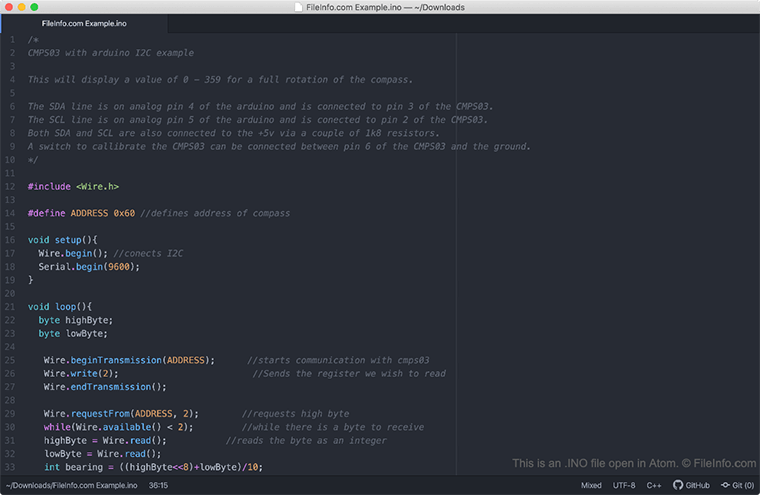The height and width of the screenshot is (495, 760).
Task: Click comment 'CMPS03 with arduino I2C example'
Action: click(x=111, y=53)
